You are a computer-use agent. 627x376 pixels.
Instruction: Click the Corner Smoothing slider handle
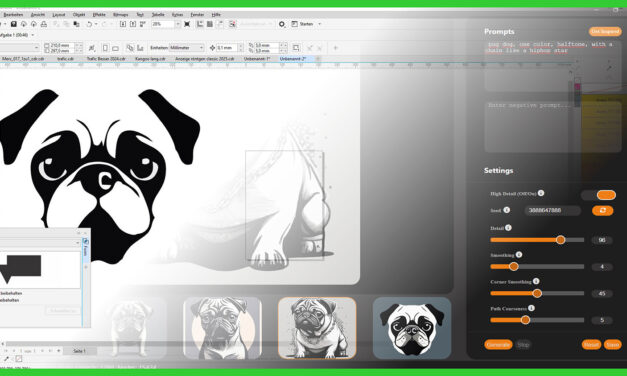[537, 293]
